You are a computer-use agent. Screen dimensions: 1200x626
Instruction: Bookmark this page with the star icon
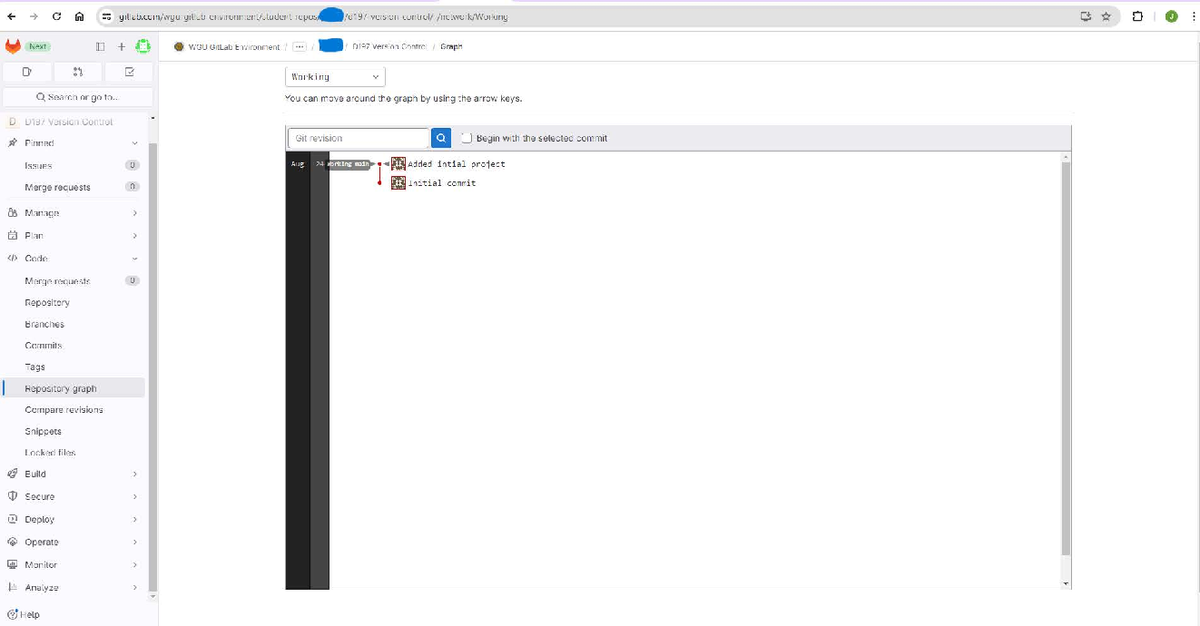(x=1108, y=16)
